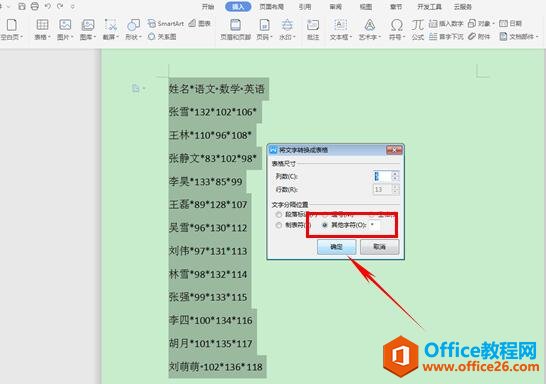546x384 pixels.
Task: Open the 开发工具 developer tools tab
Action: pos(429,7)
